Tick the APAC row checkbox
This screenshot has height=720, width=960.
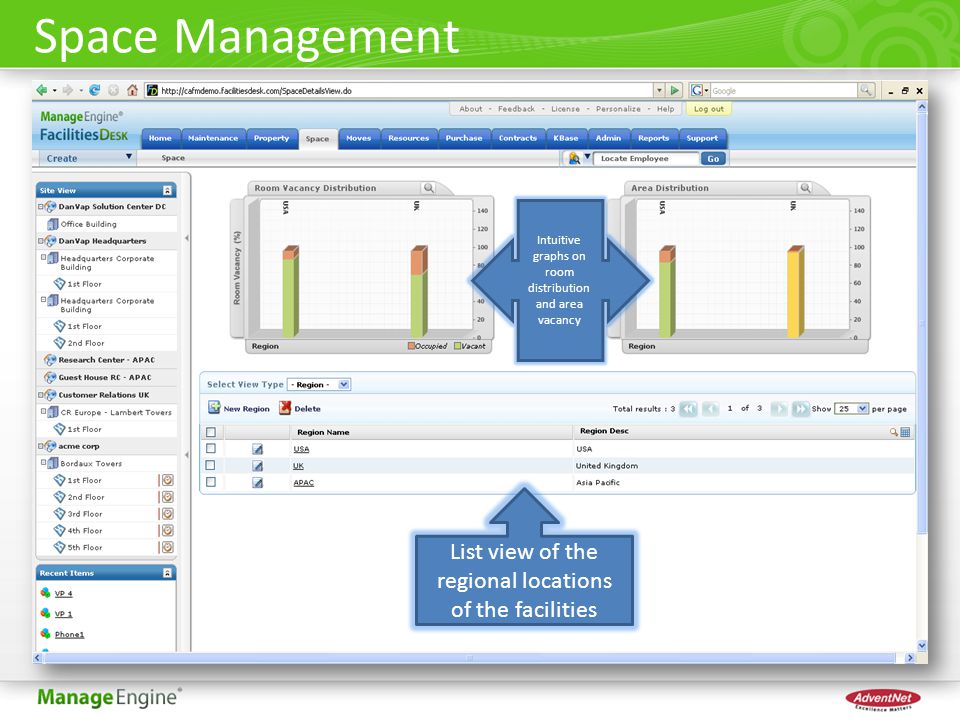tap(211, 482)
